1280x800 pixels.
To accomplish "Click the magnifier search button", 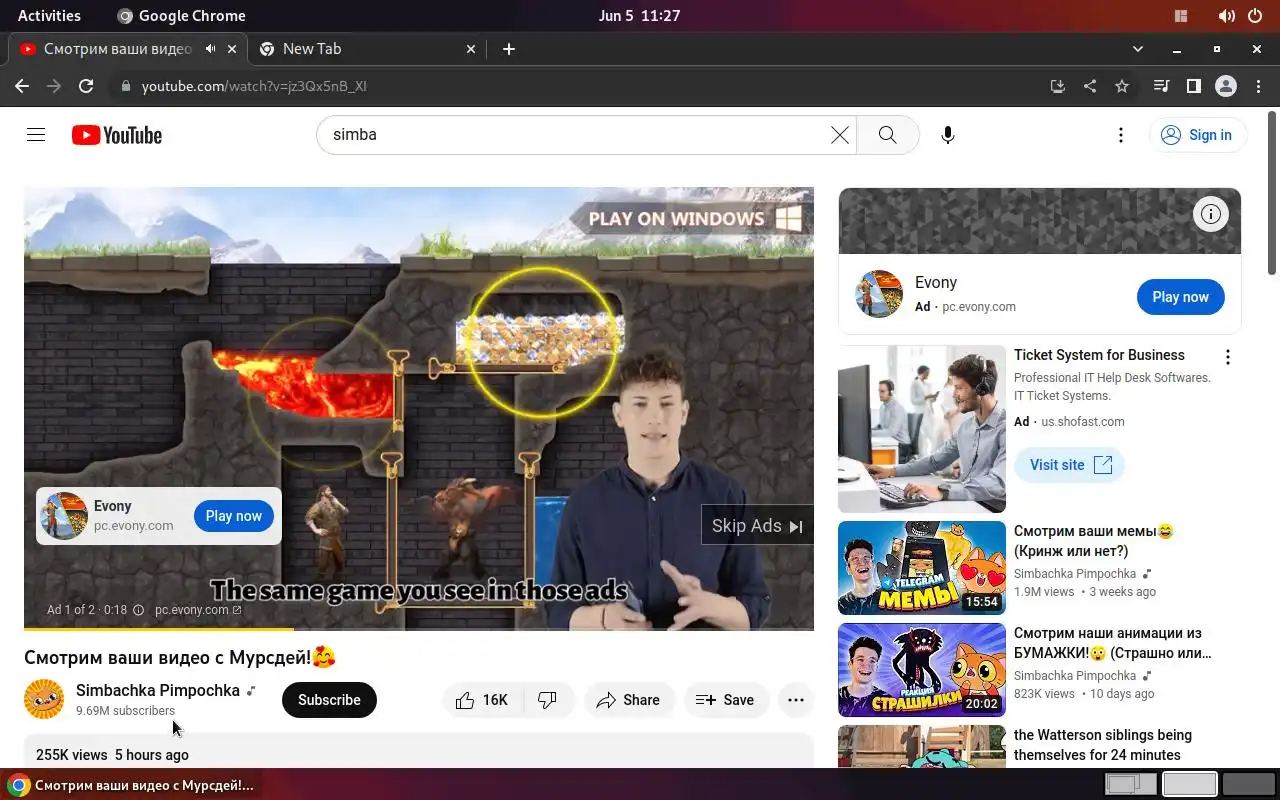I will coord(887,135).
